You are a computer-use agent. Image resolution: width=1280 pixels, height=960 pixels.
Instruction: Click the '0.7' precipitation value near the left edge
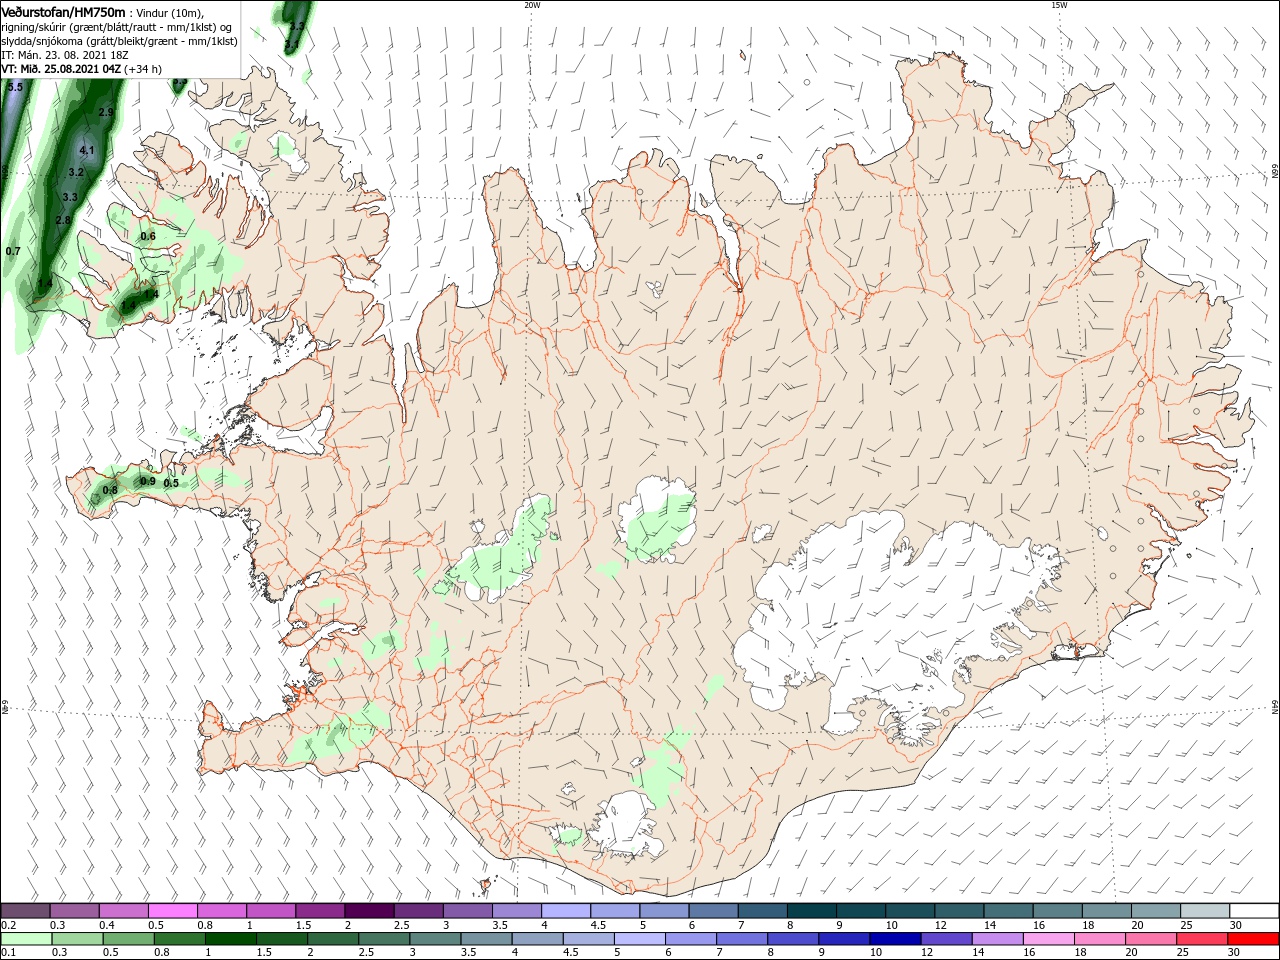point(13,251)
